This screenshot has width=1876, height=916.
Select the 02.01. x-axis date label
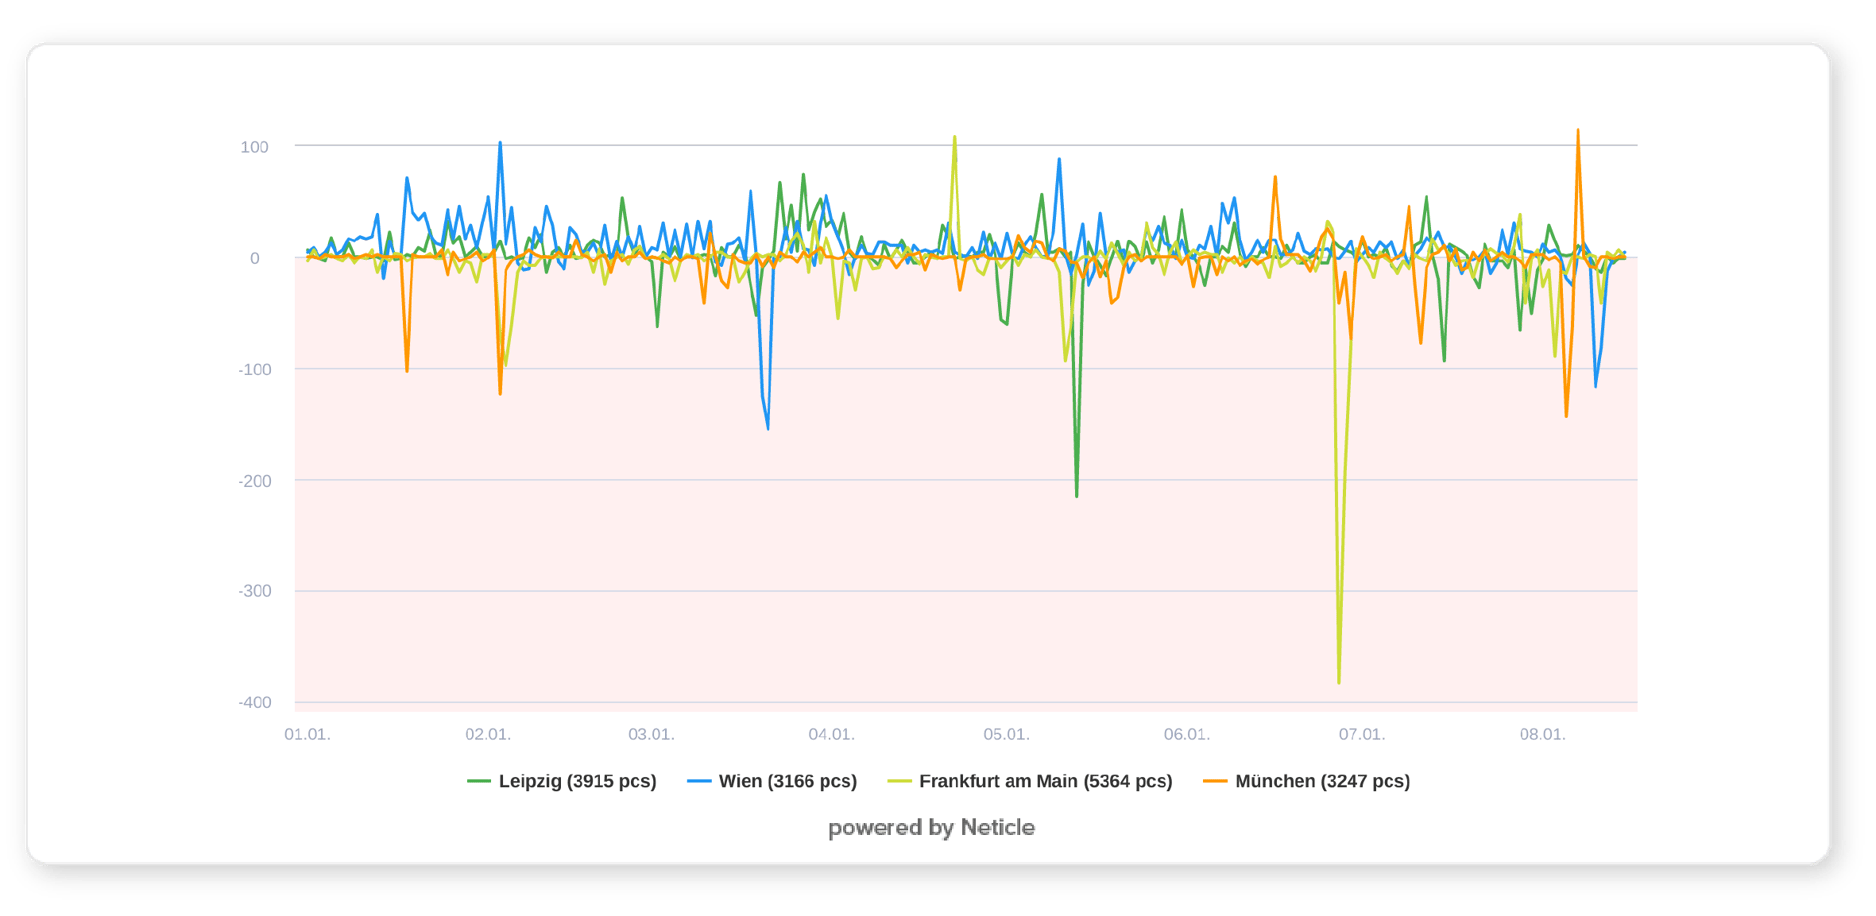click(x=488, y=734)
